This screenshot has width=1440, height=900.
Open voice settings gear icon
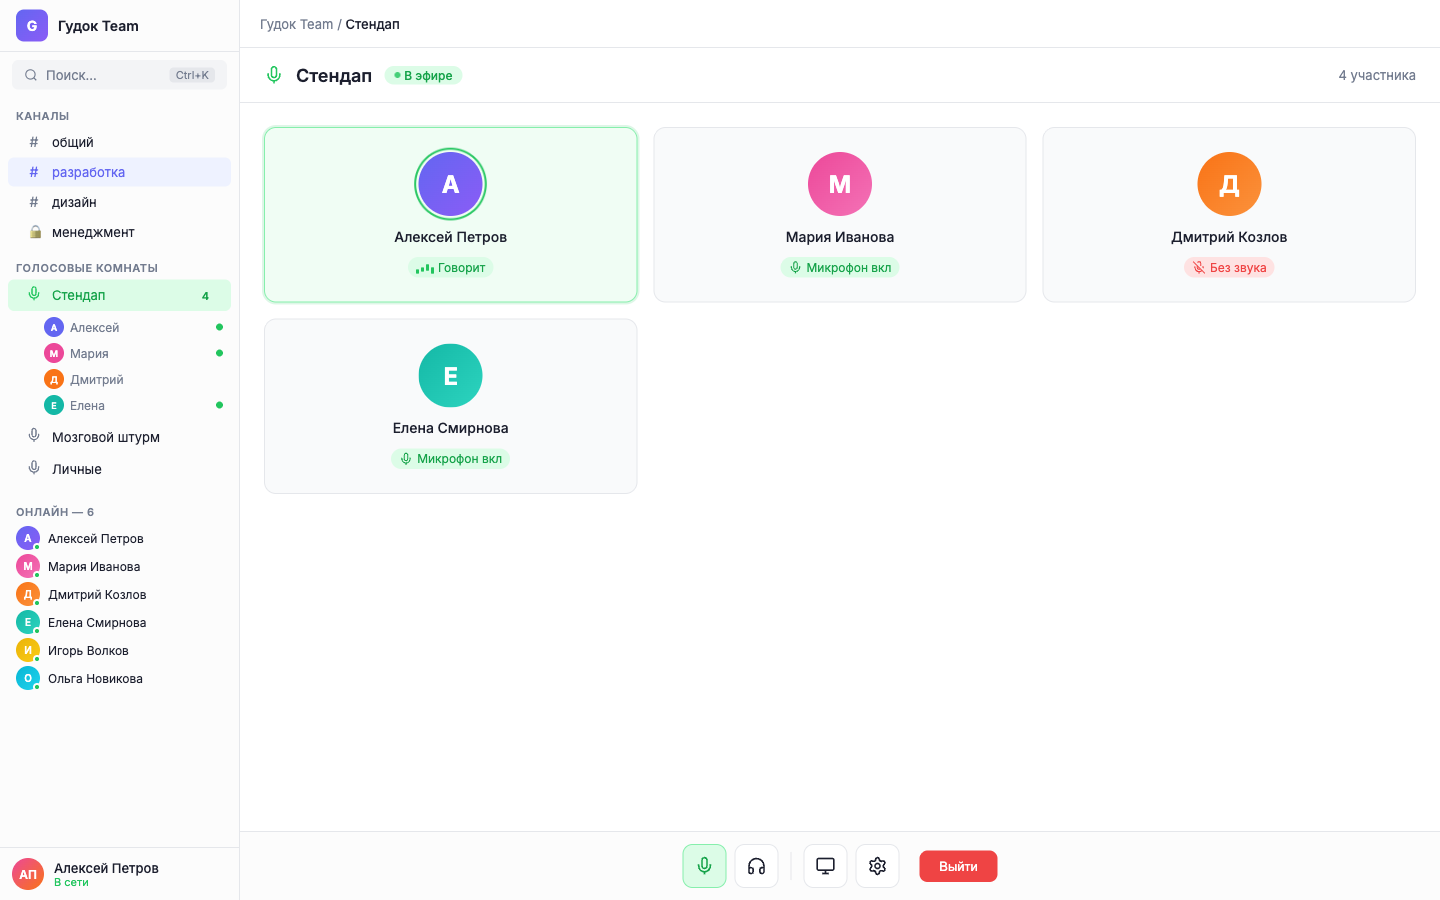pyautogui.click(x=877, y=866)
